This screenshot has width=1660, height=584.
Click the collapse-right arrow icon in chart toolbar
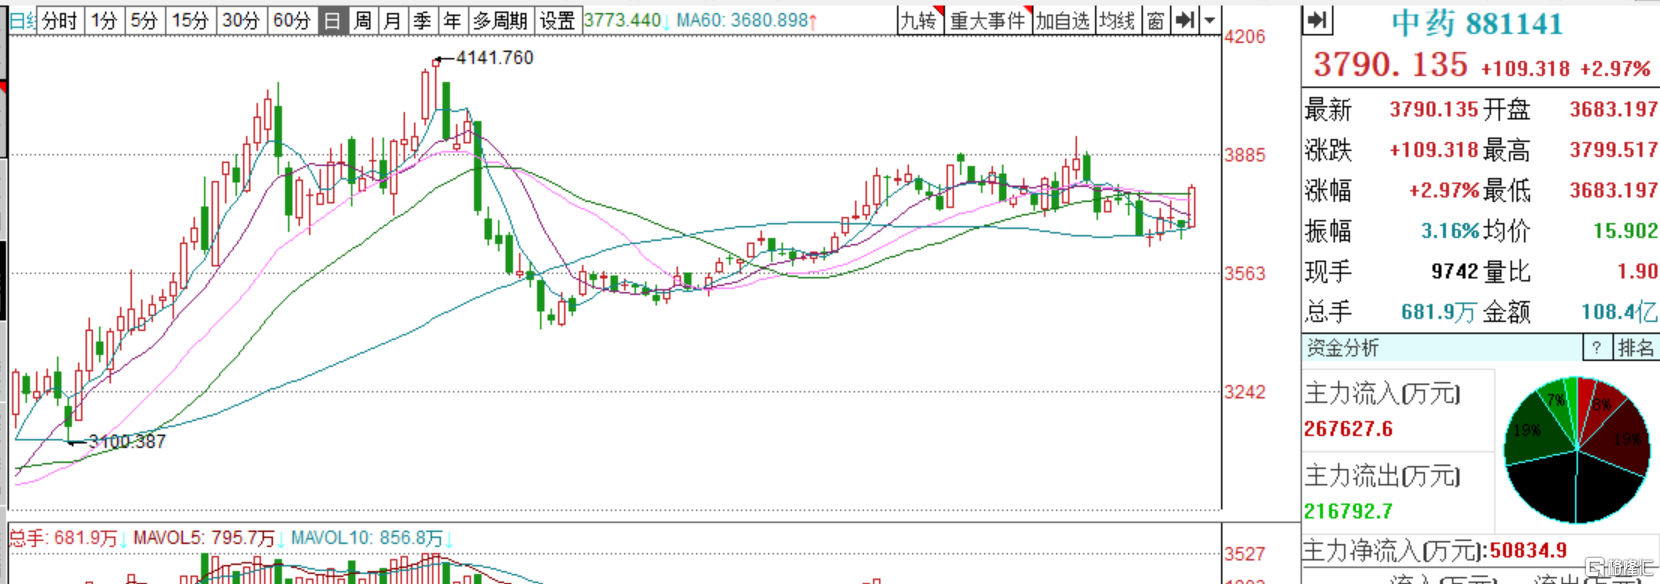[x=1185, y=20]
